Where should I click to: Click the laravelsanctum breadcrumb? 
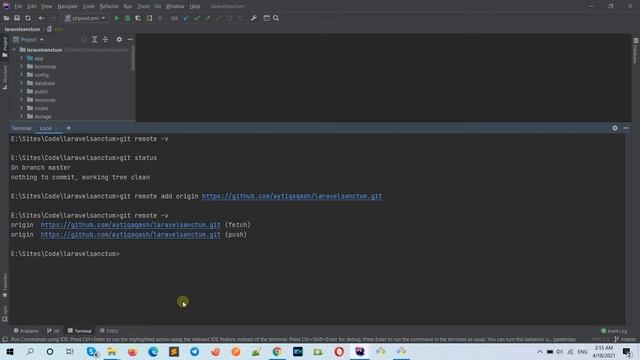(x=22, y=29)
